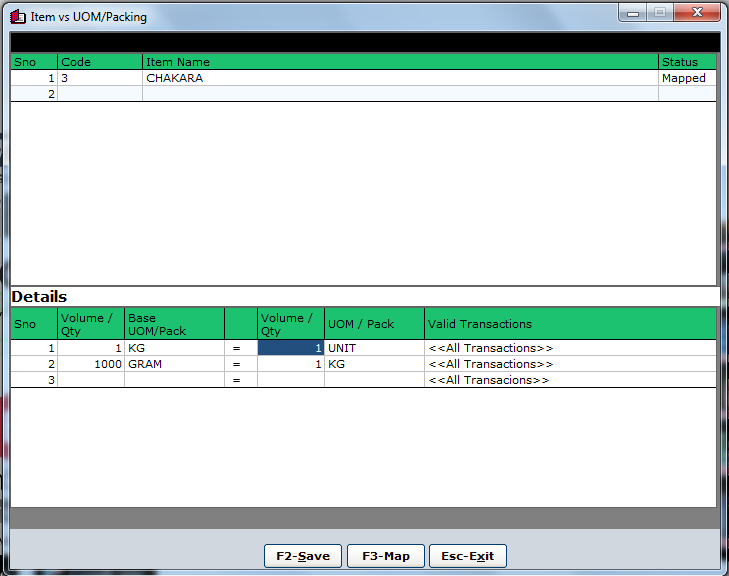Click the Esc-Exit button

click(x=468, y=556)
